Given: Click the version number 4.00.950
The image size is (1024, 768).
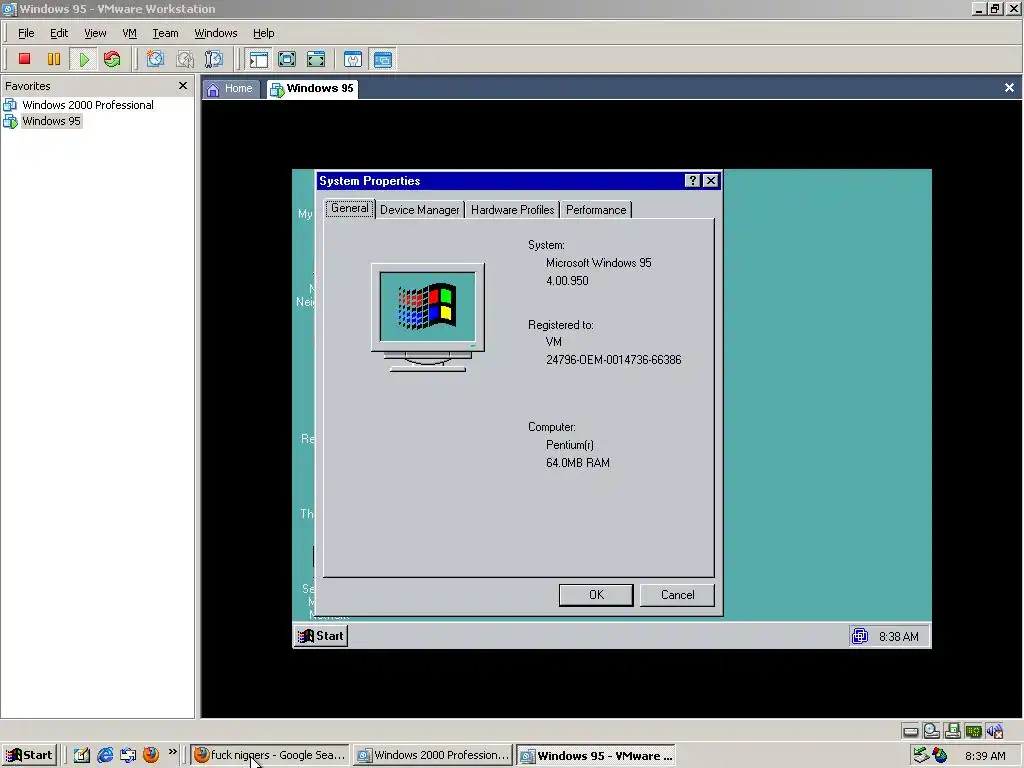Looking at the screenshot, I should click(567, 281).
